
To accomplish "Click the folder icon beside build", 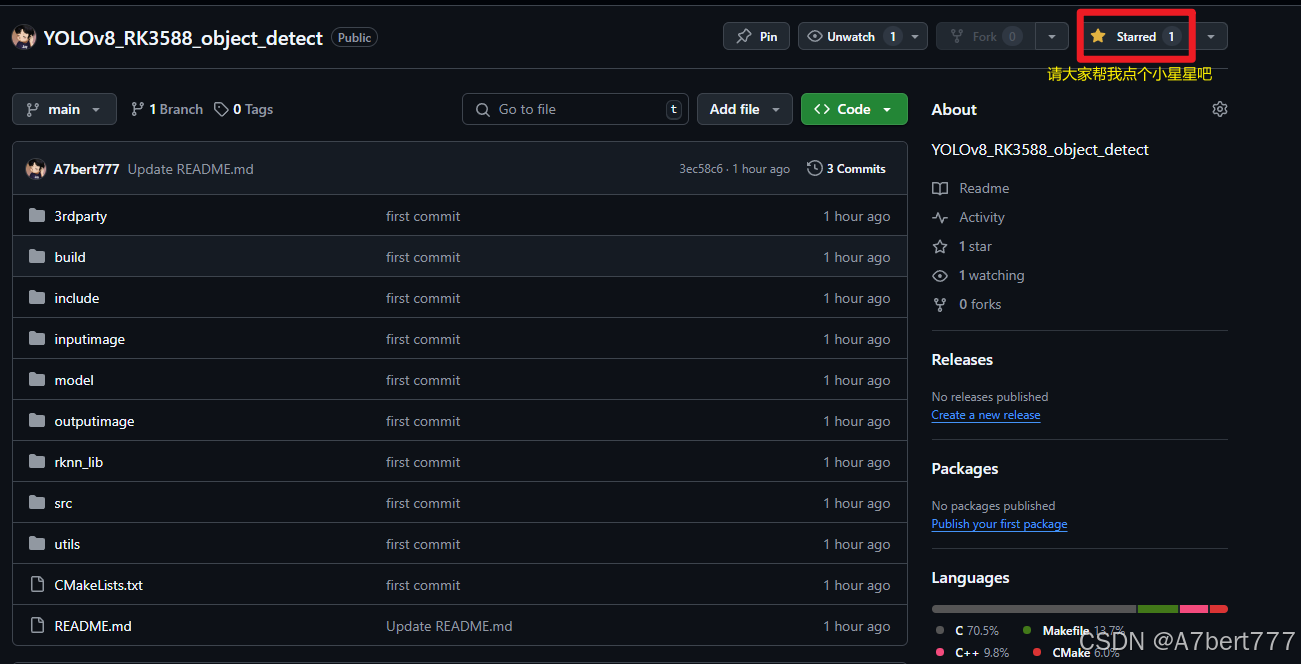I will [x=37, y=257].
